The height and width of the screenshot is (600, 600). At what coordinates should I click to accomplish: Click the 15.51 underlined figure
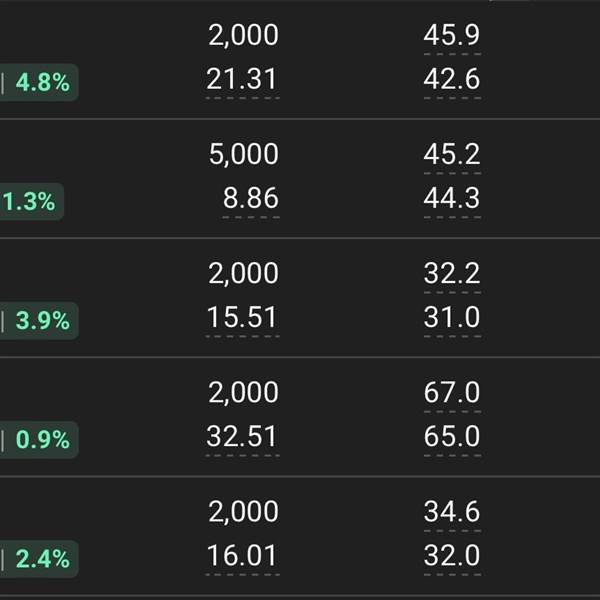242,318
